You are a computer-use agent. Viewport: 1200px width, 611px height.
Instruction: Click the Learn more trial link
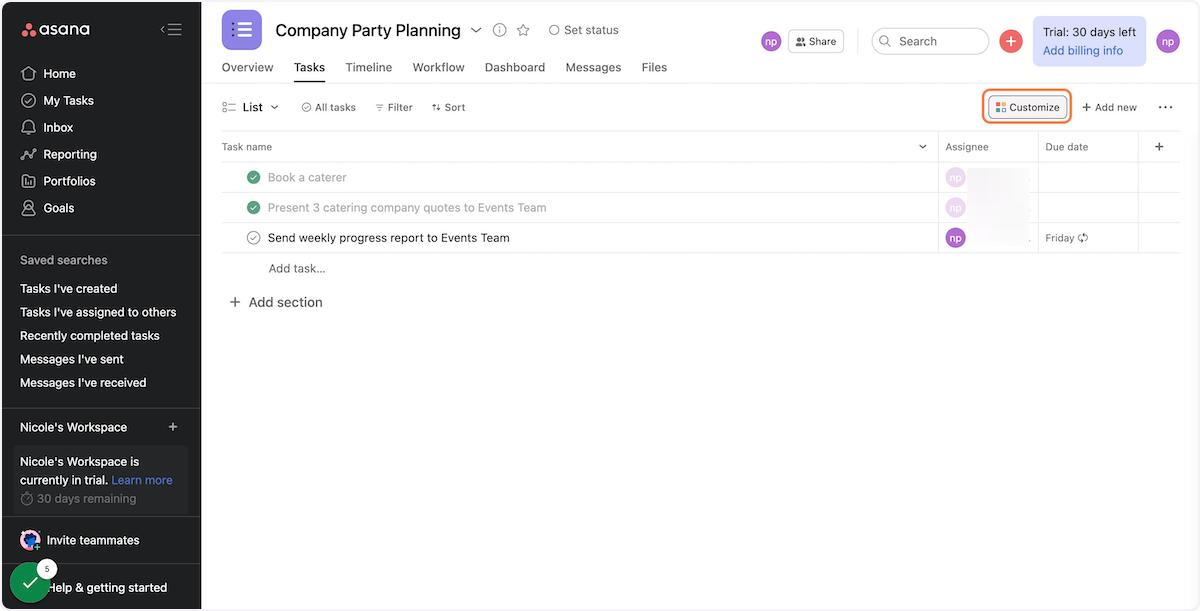[x=142, y=480]
